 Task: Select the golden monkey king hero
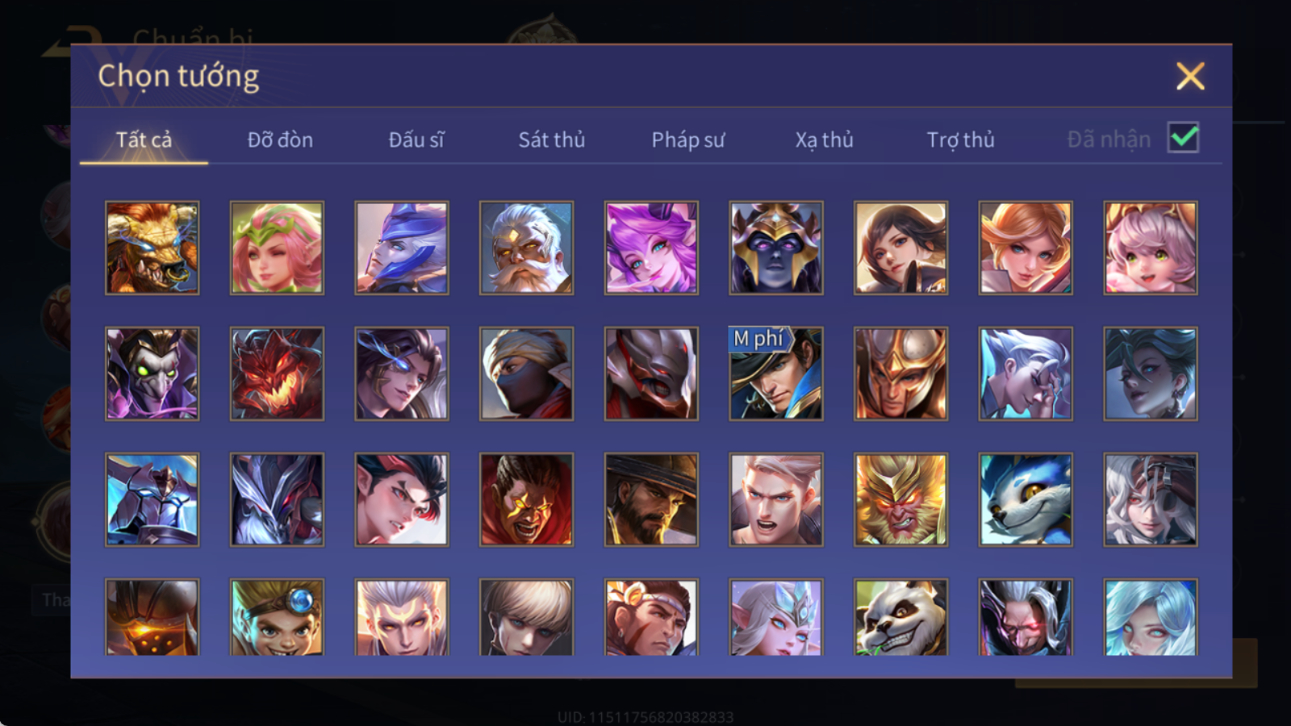point(901,500)
